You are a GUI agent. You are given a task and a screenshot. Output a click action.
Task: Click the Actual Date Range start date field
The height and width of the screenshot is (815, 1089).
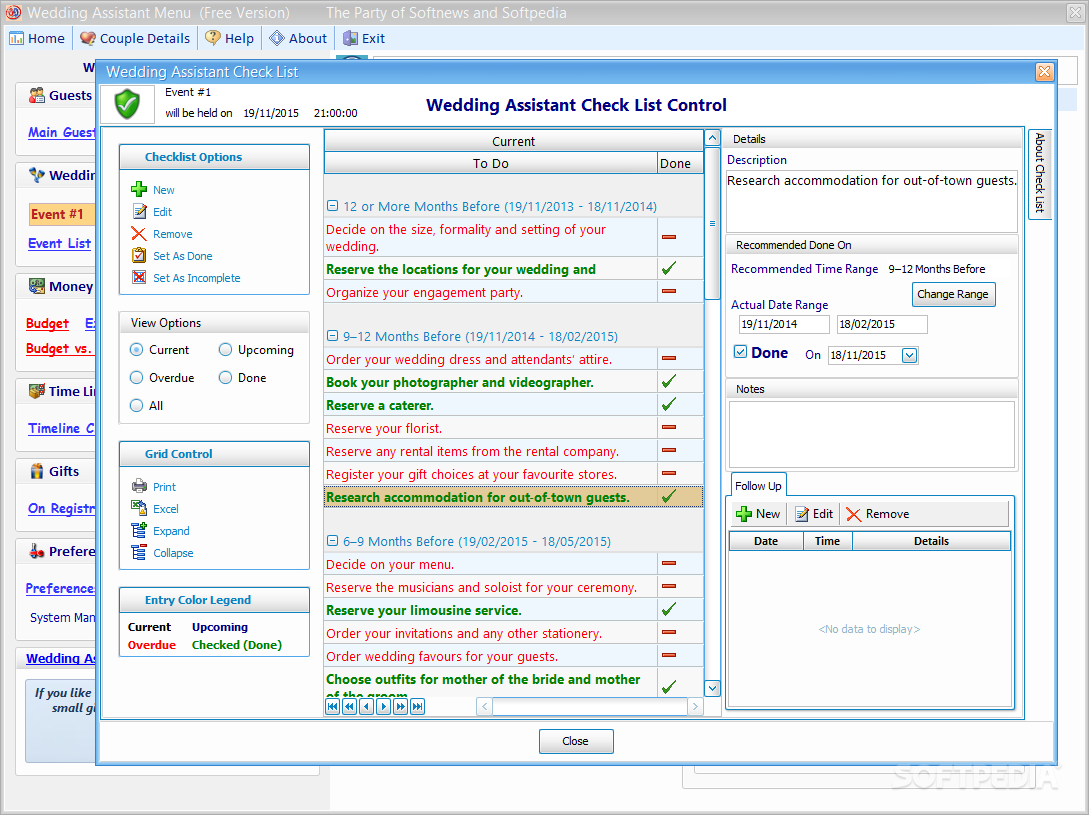point(784,324)
